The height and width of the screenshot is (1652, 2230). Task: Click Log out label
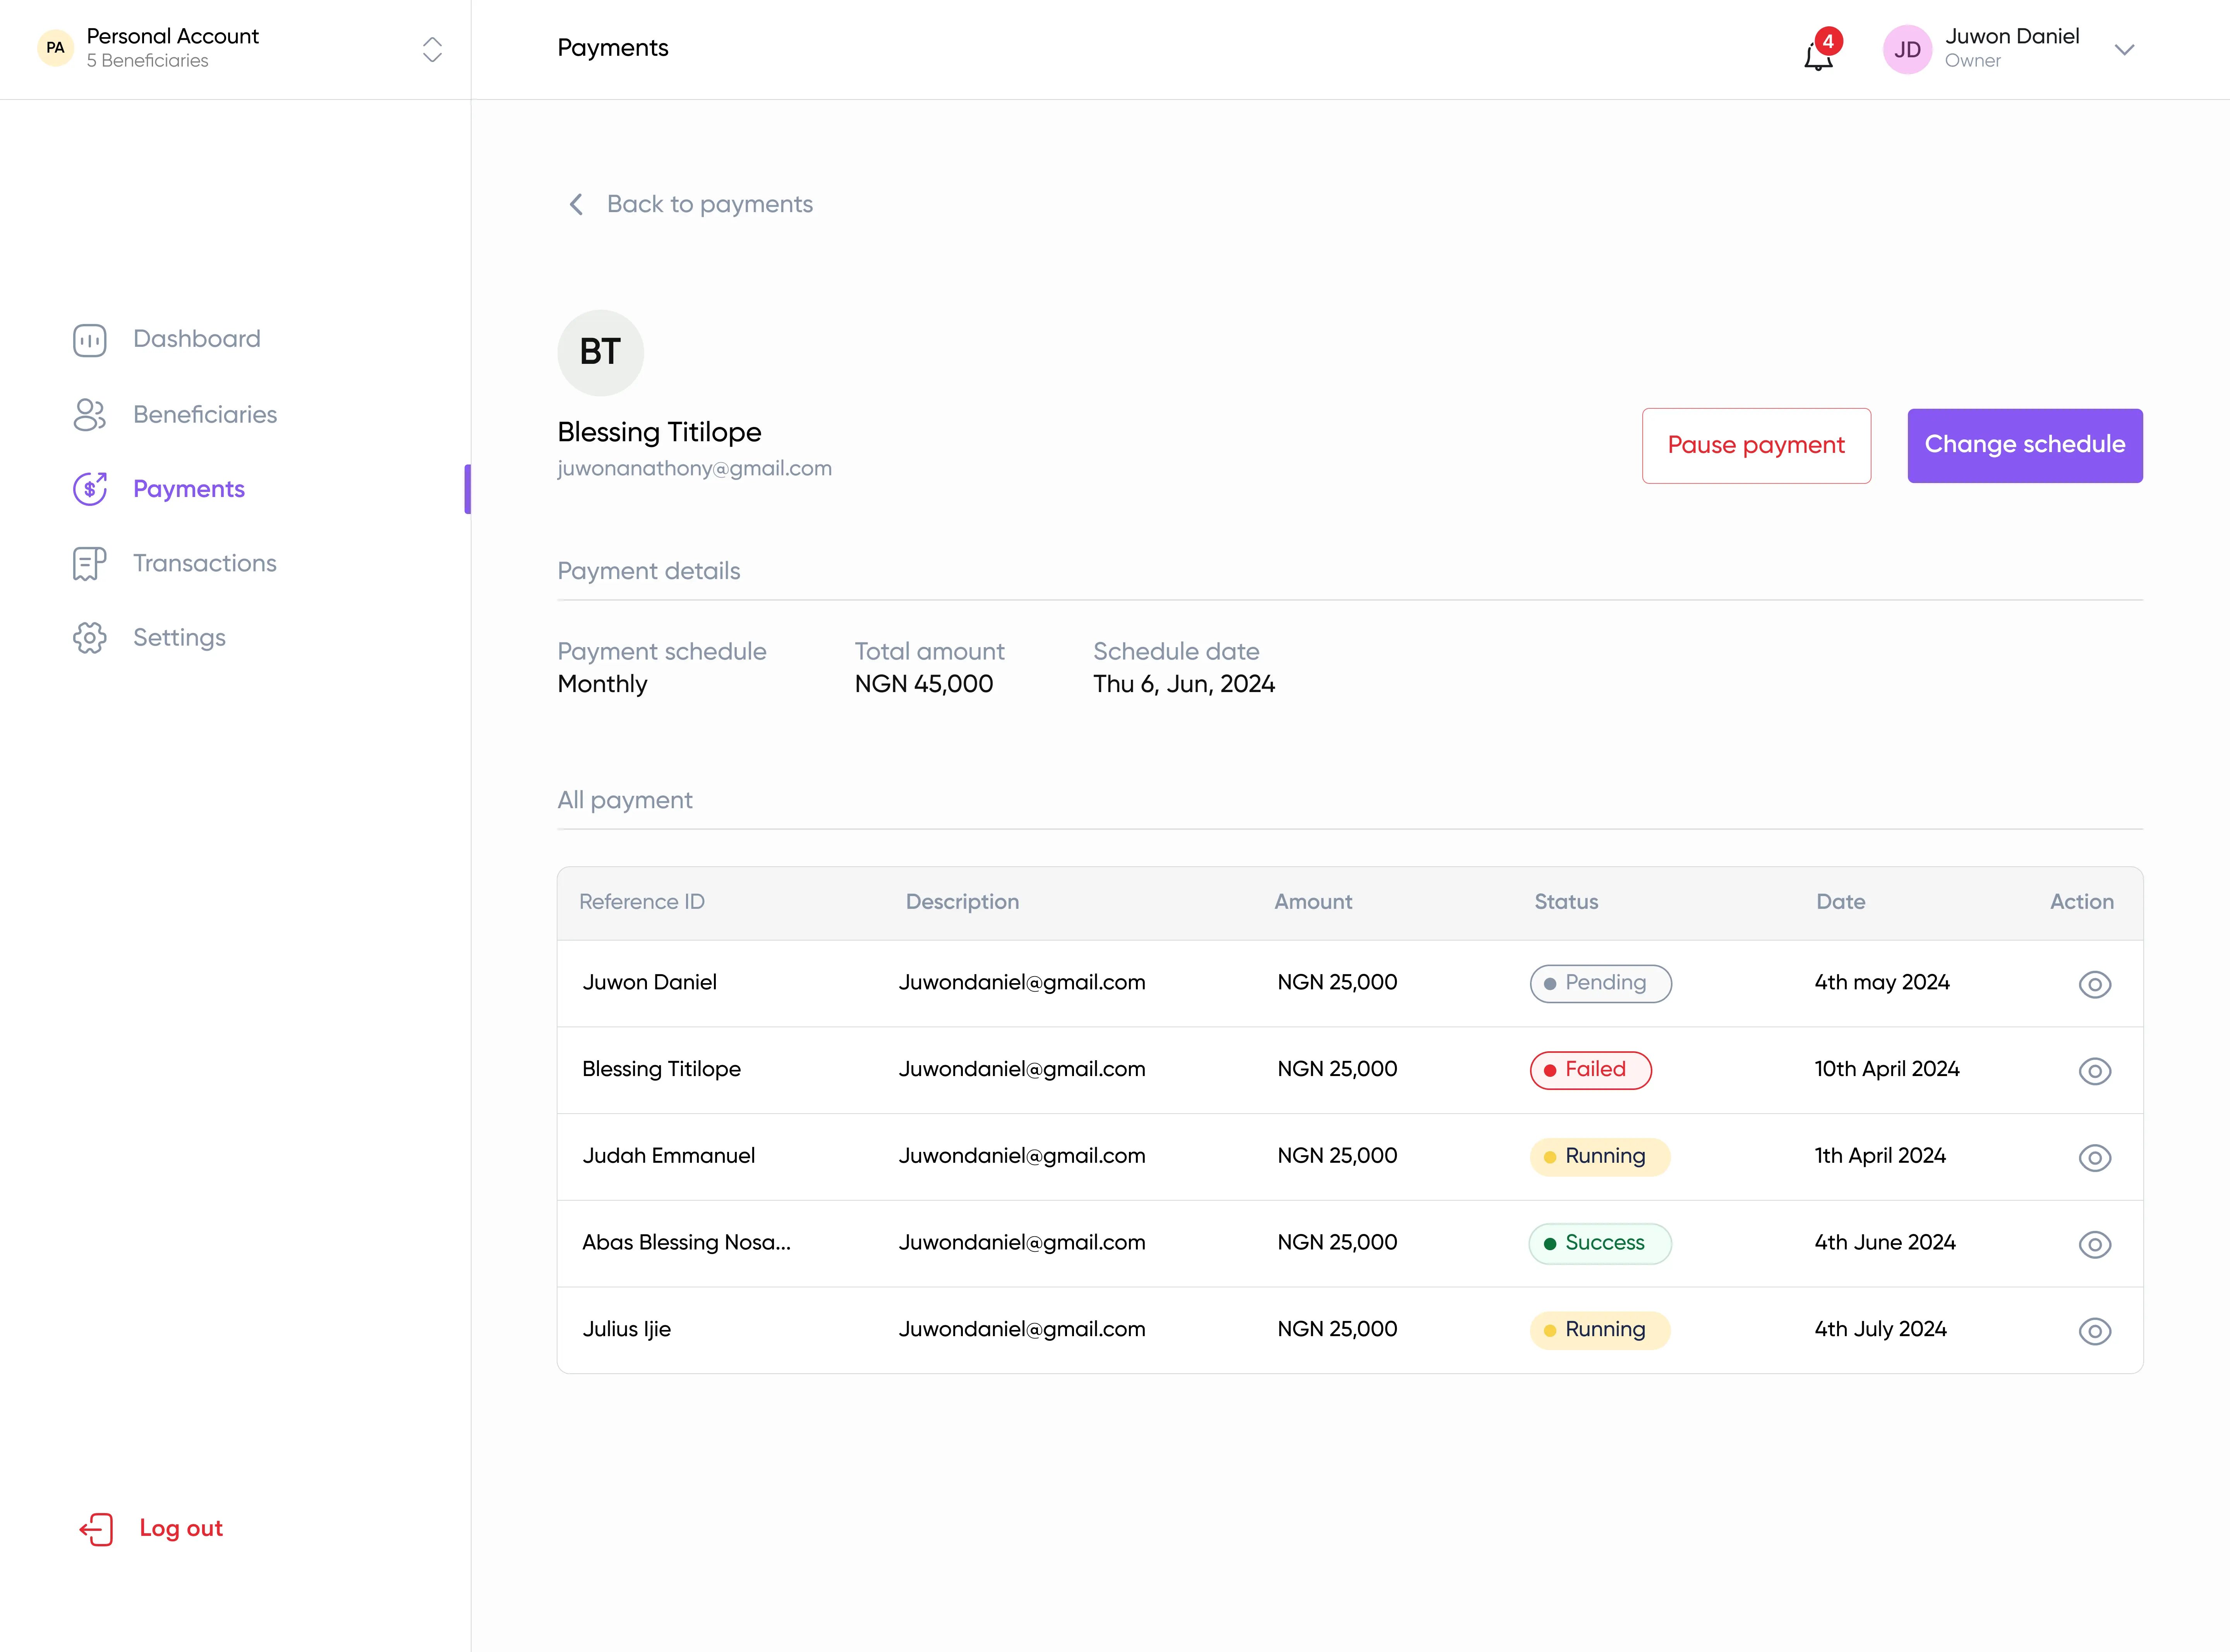pos(181,1528)
